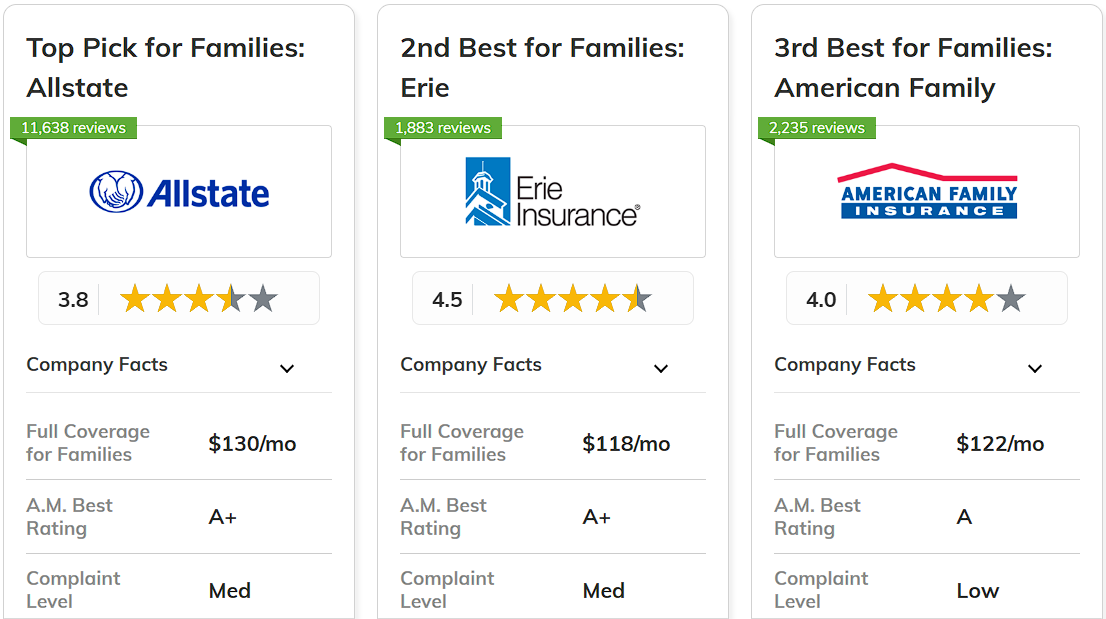Viewport: 1106px width, 619px height.
Task: Click Erie's 4.5 star rating icons
Action: (573, 299)
